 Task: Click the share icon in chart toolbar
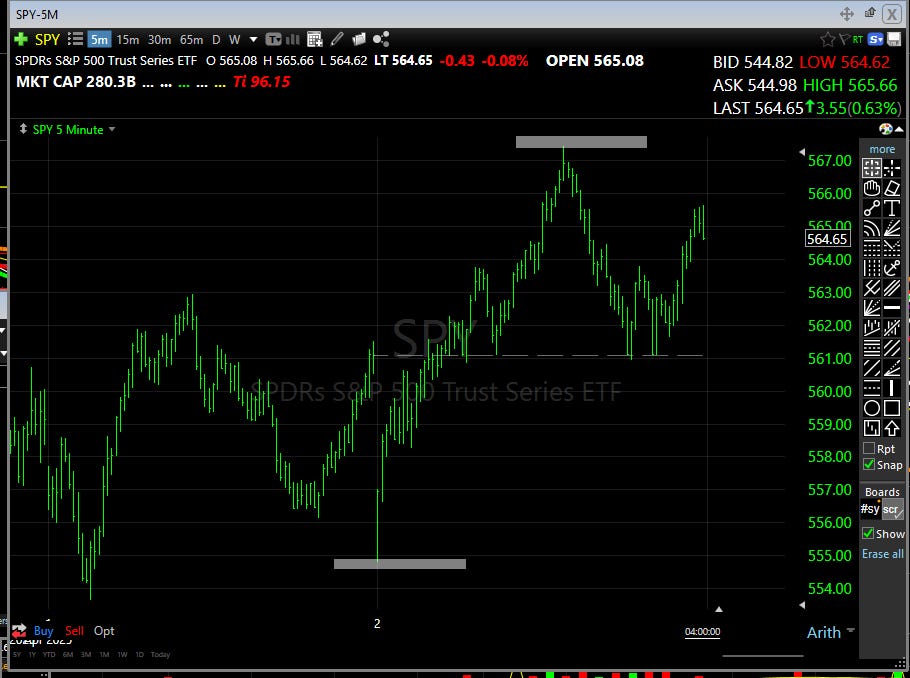(x=381, y=39)
